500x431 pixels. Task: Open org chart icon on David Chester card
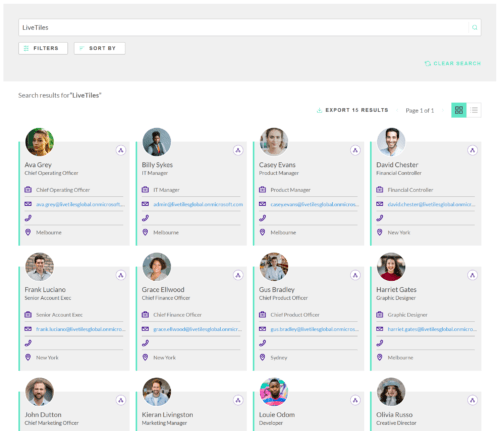click(x=472, y=150)
